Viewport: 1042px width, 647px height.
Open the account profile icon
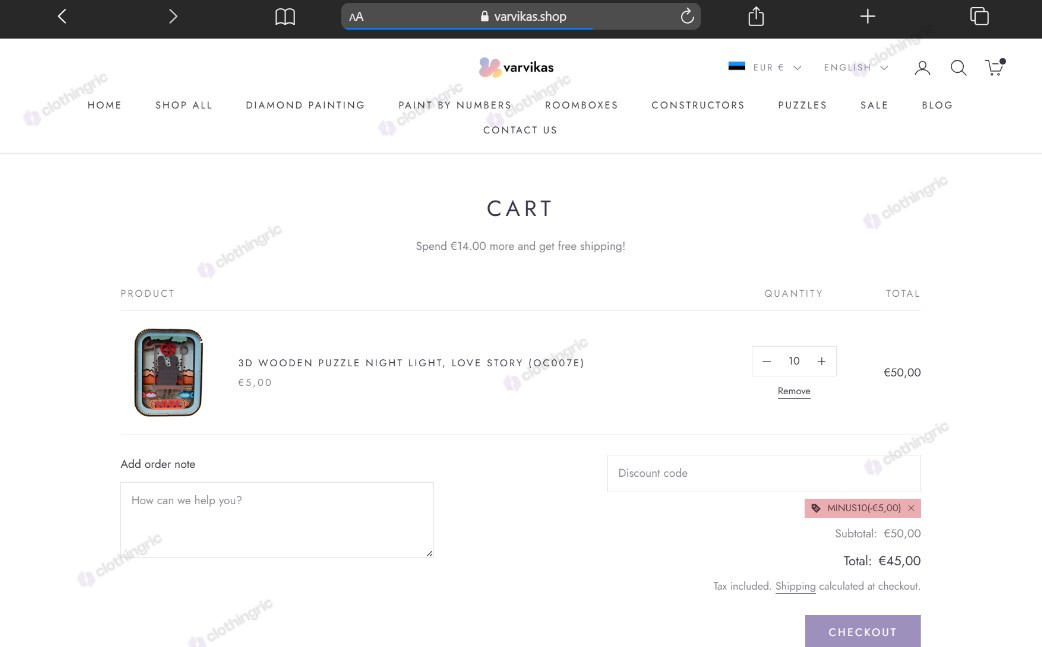coord(922,67)
